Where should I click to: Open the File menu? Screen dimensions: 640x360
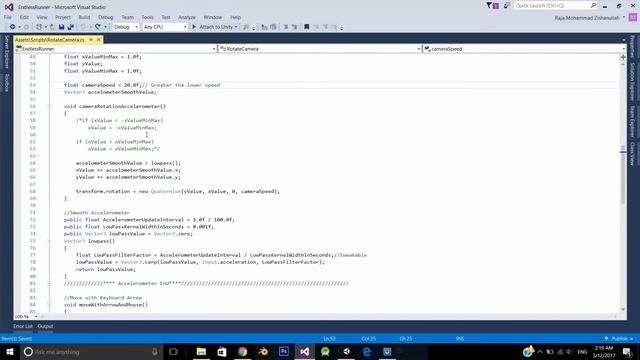coord(8,17)
